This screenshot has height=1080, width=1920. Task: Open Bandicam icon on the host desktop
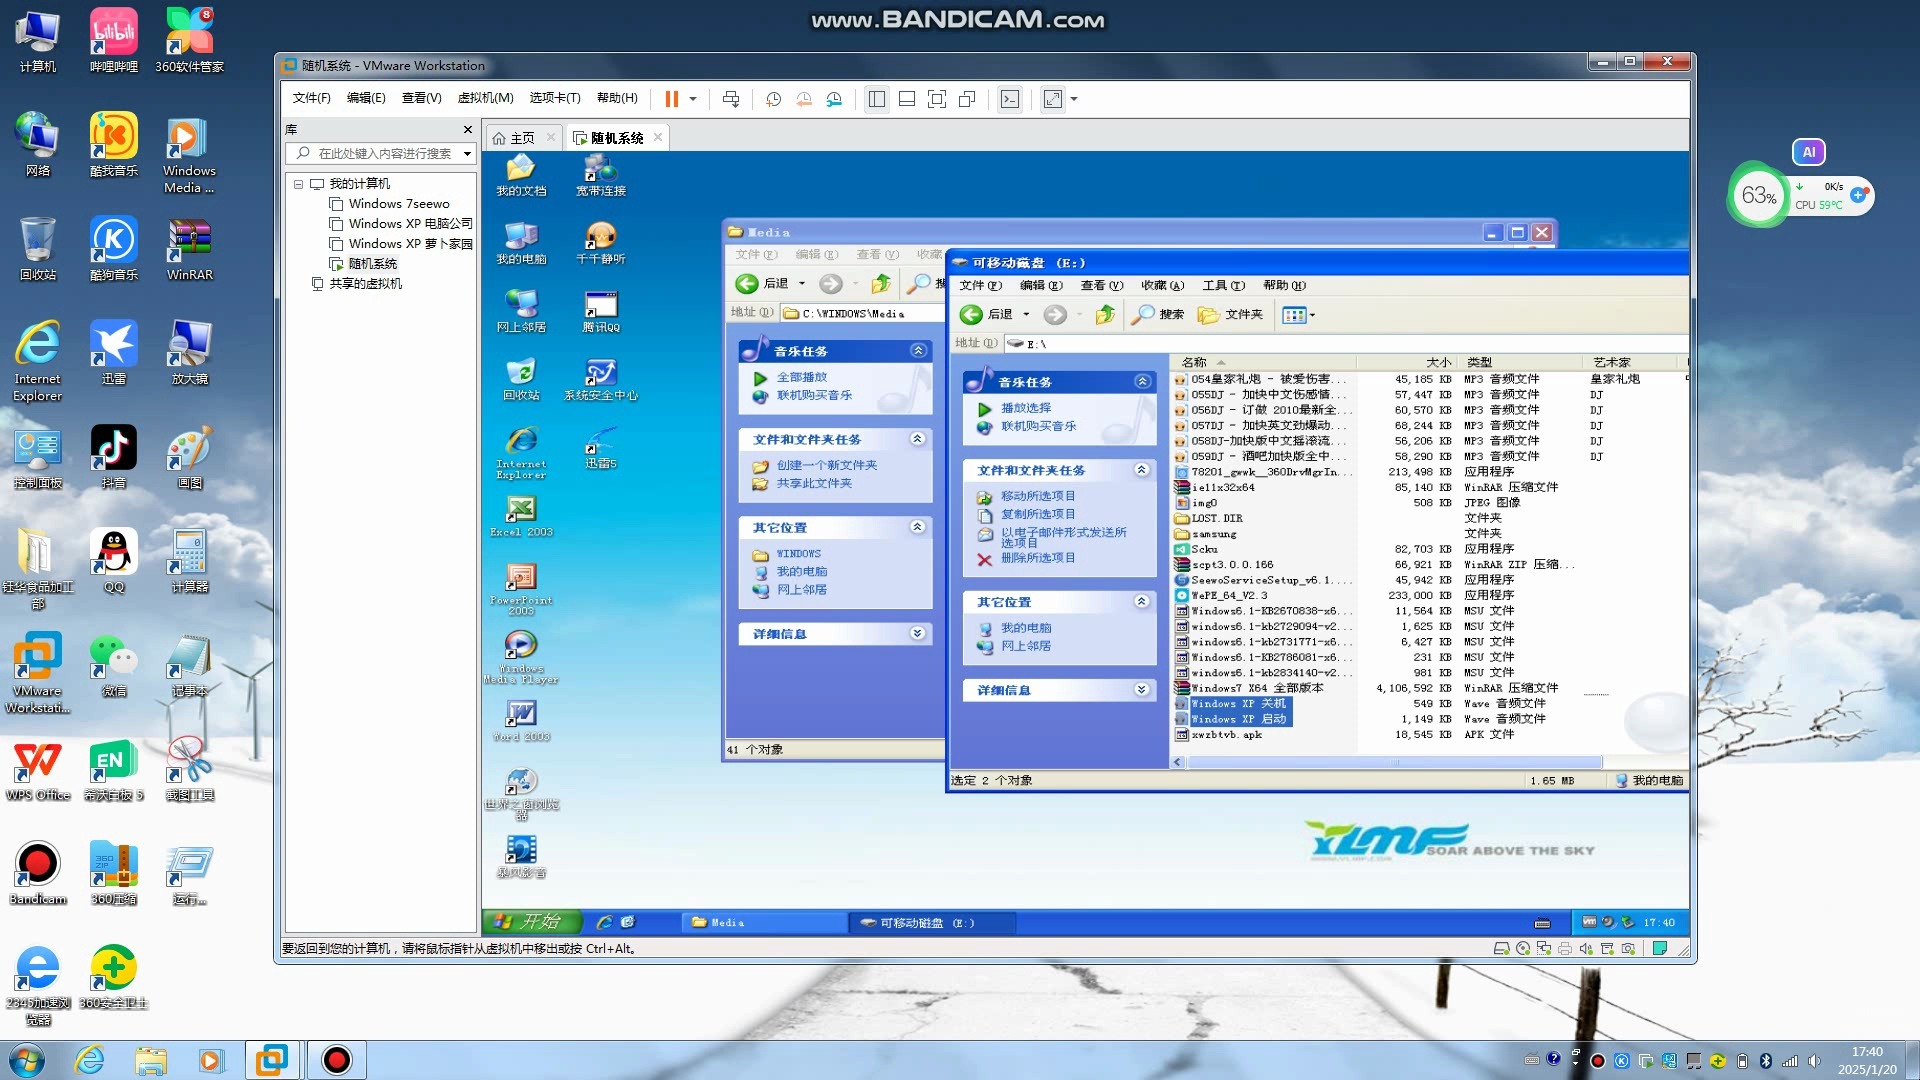[x=38, y=873]
